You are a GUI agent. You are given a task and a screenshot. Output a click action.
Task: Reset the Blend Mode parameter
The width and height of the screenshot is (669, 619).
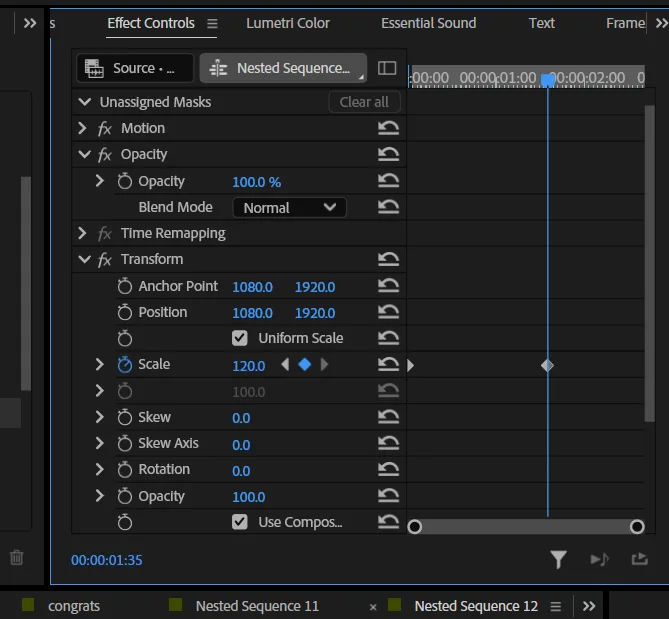388,207
